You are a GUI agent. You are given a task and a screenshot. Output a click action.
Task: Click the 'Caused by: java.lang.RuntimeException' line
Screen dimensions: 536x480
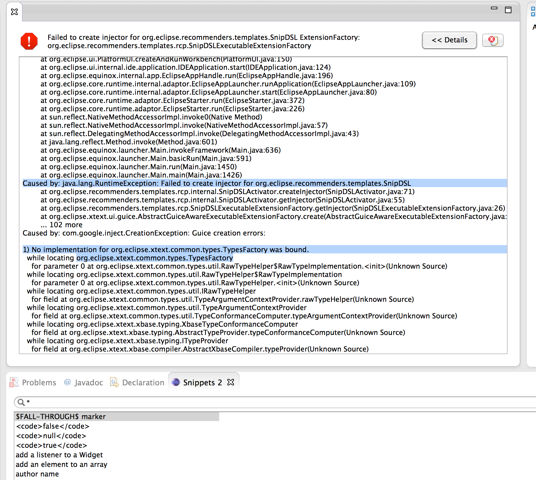pos(265,183)
